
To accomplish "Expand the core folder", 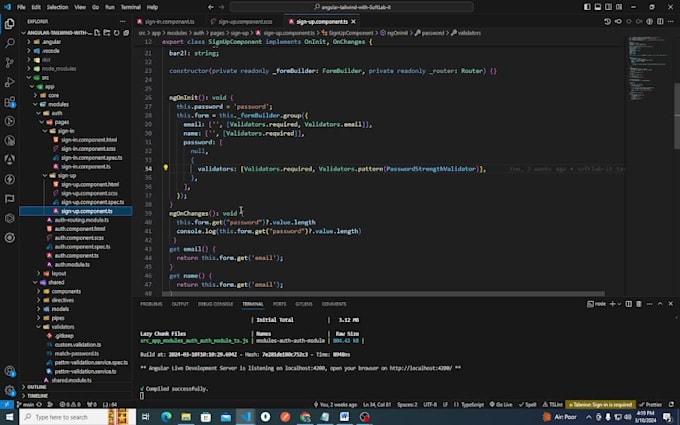I will [36, 95].
